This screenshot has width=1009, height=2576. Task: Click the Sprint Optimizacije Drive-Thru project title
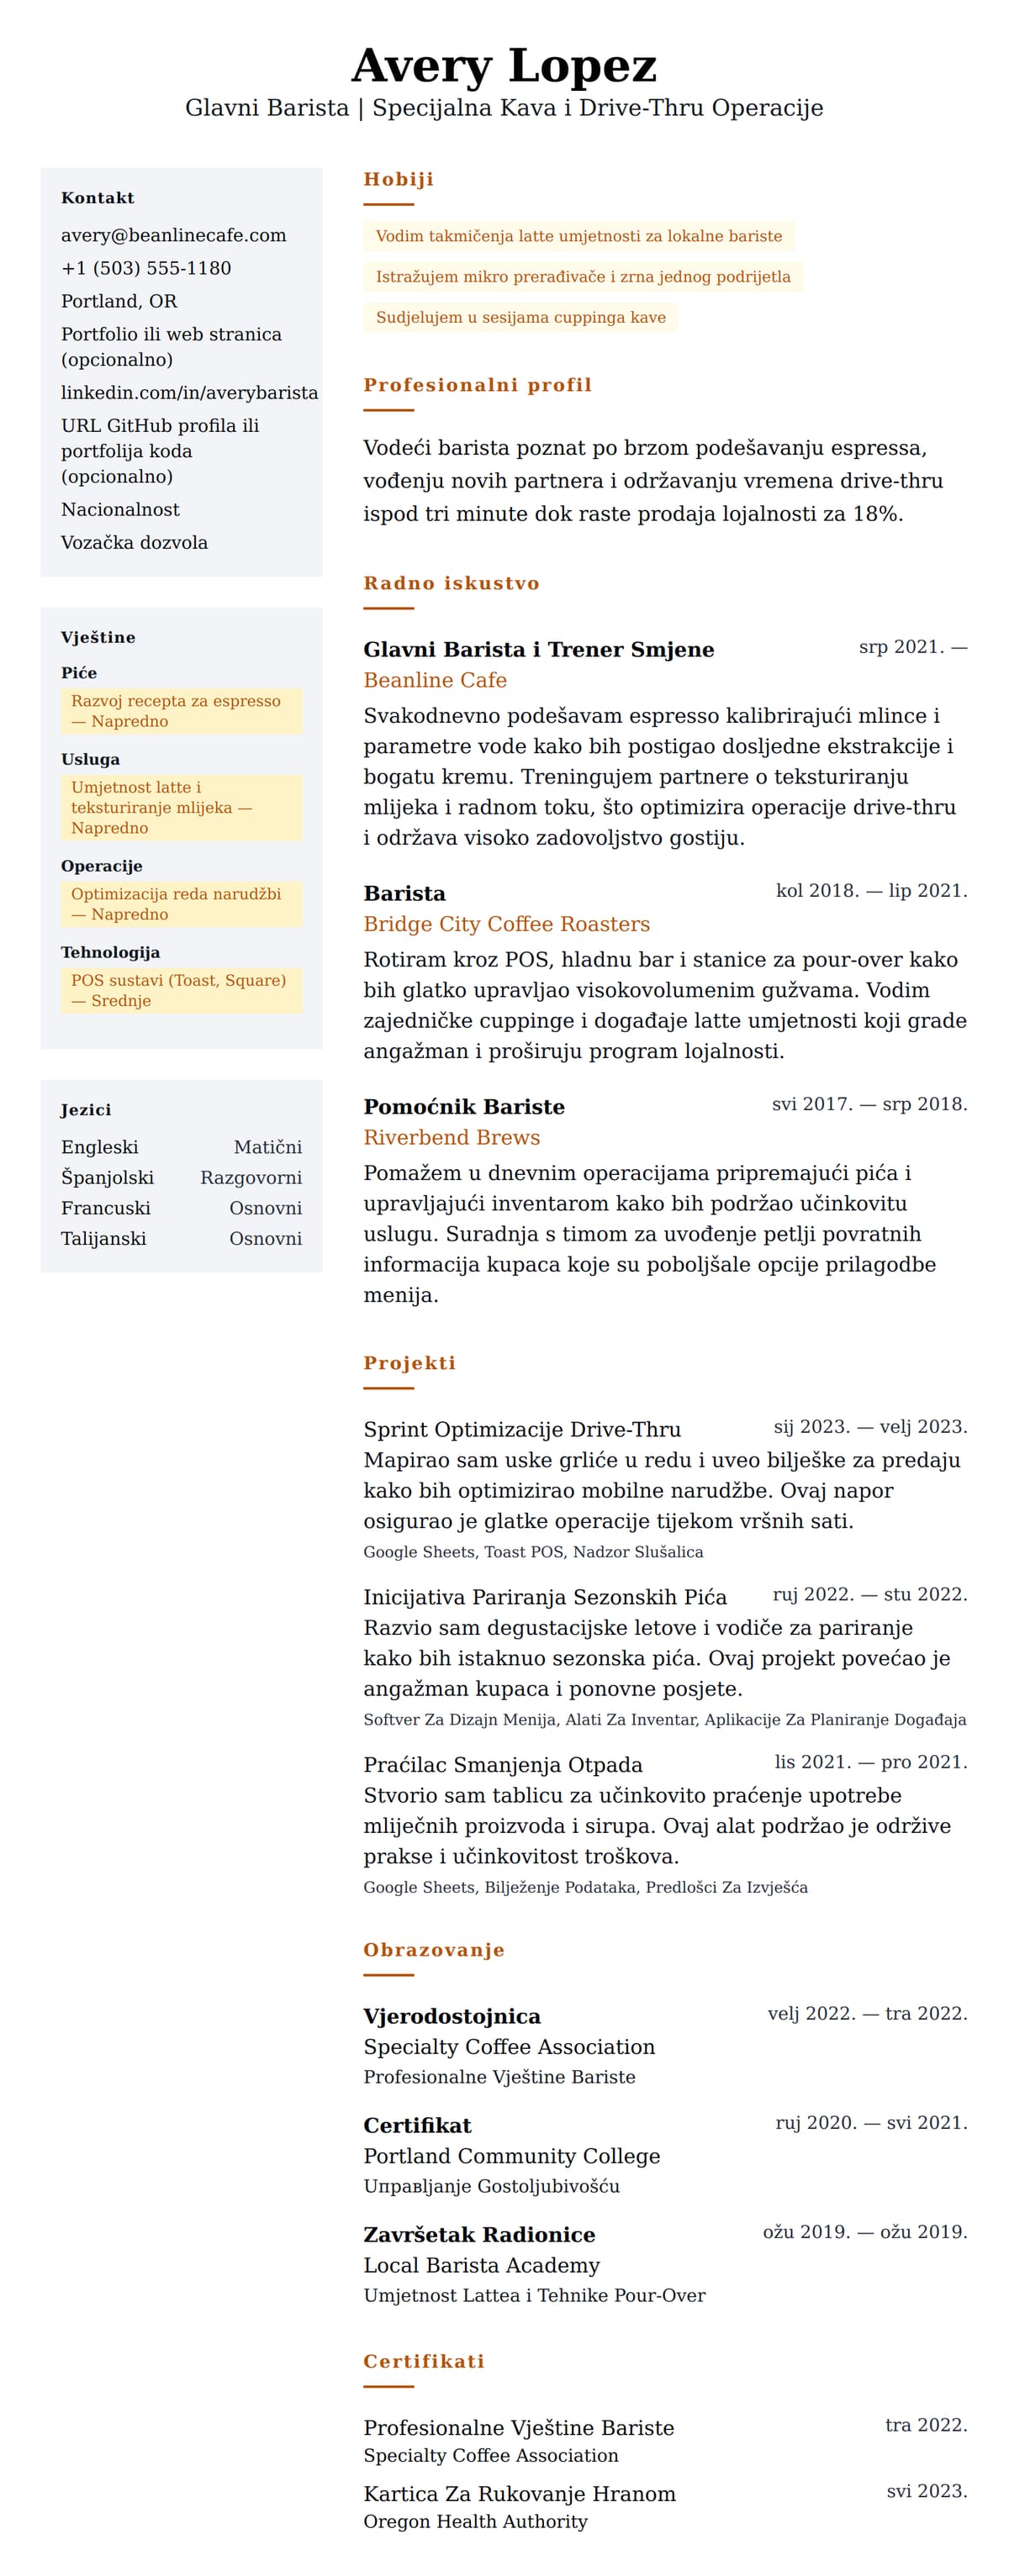coord(522,1429)
